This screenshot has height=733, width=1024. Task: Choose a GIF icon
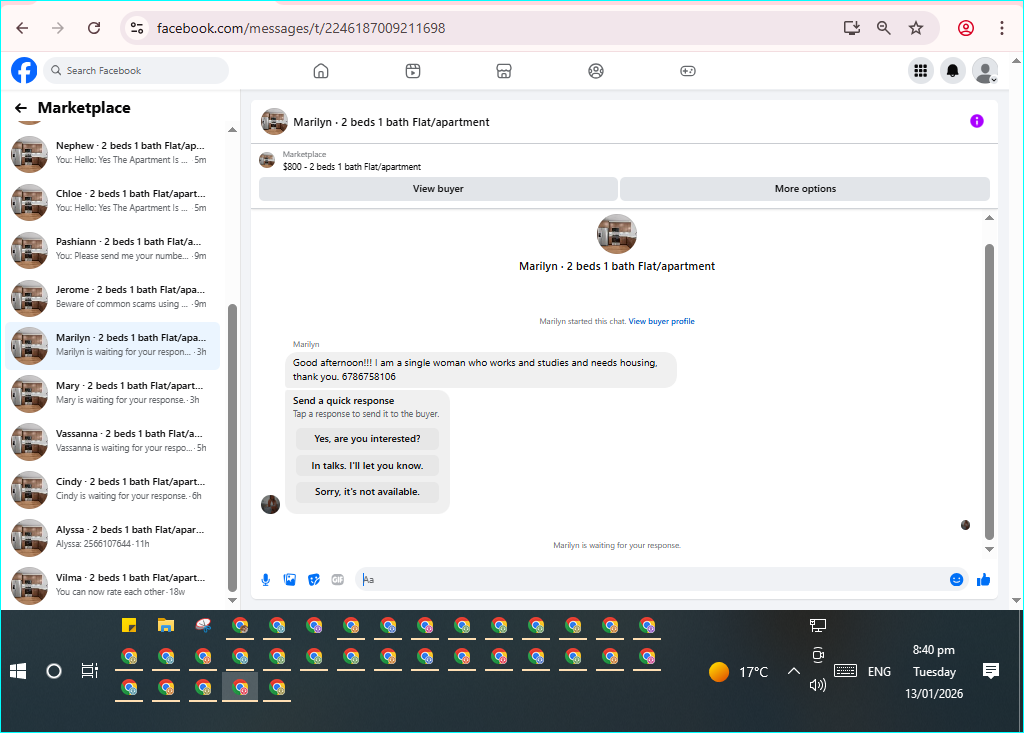[338, 579]
